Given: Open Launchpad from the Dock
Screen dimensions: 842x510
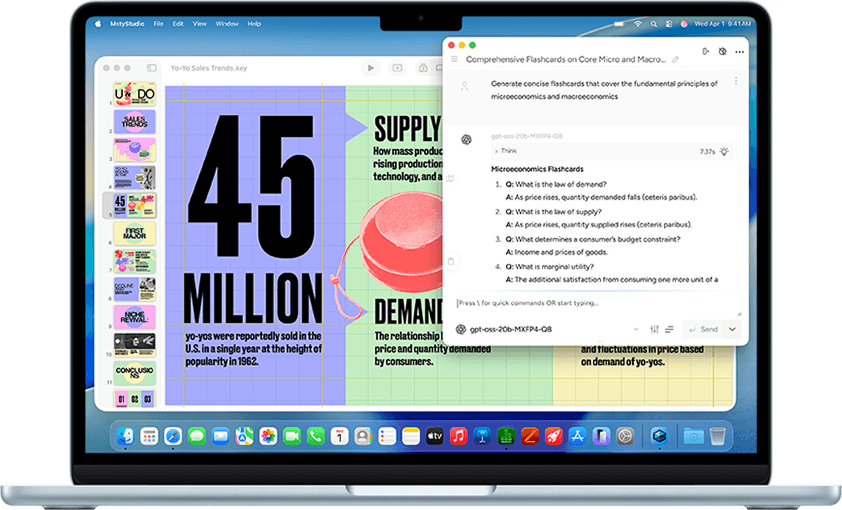Looking at the screenshot, I should pyautogui.click(x=149, y=436).
